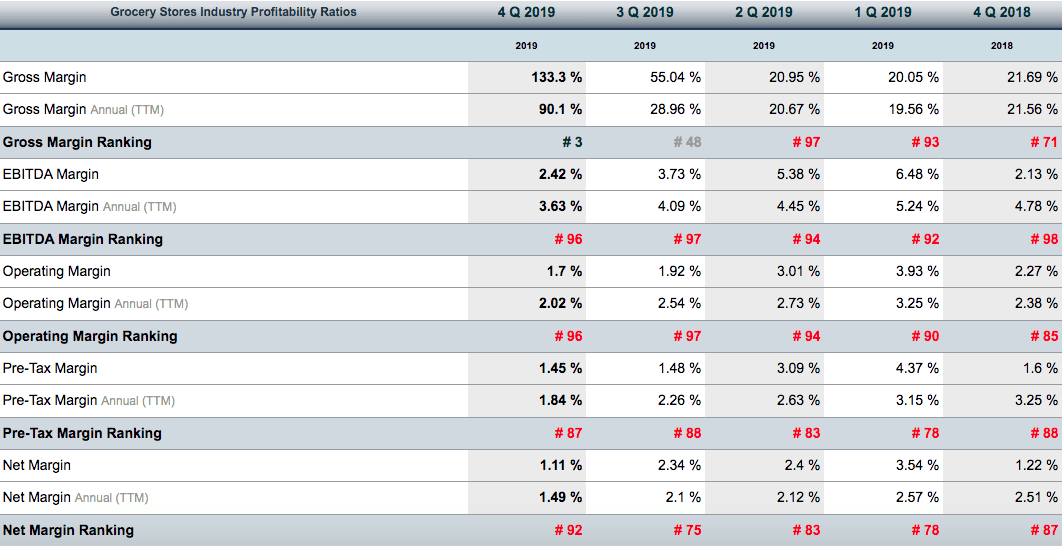The image size is (1063, 546).
Task: Click the 4 Q 2018 column header
Action: (1002, 12)
